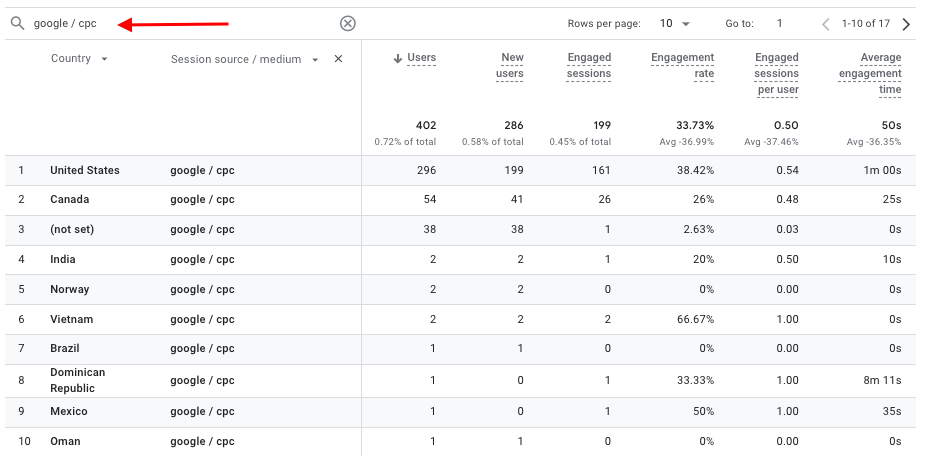Click the Go to page number field
Viewport: 925px width, 456px height.
point(780,24)
